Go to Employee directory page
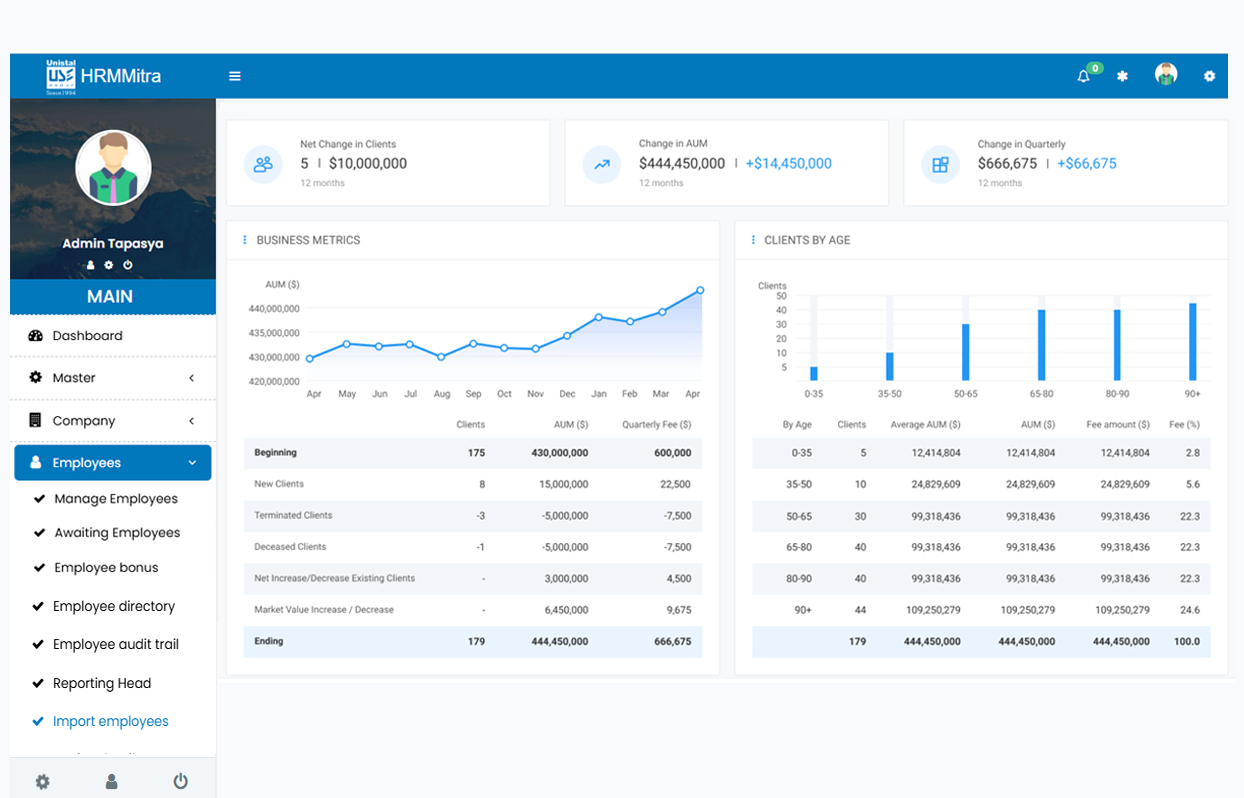The image size is (1244, 798). point(114,606)
